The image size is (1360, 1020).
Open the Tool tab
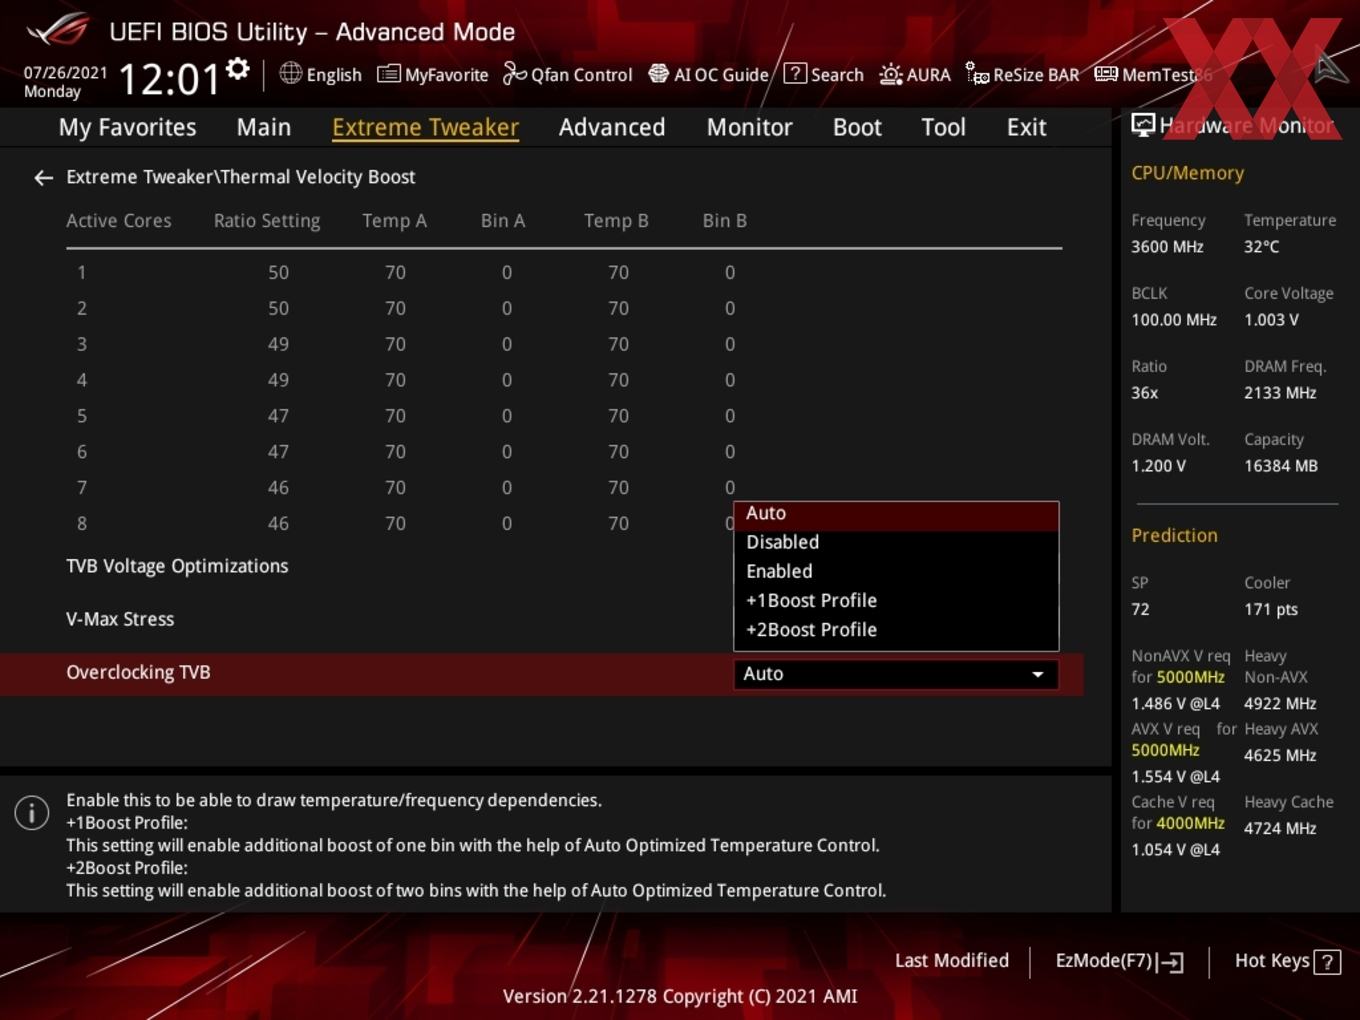pos(943,127)
